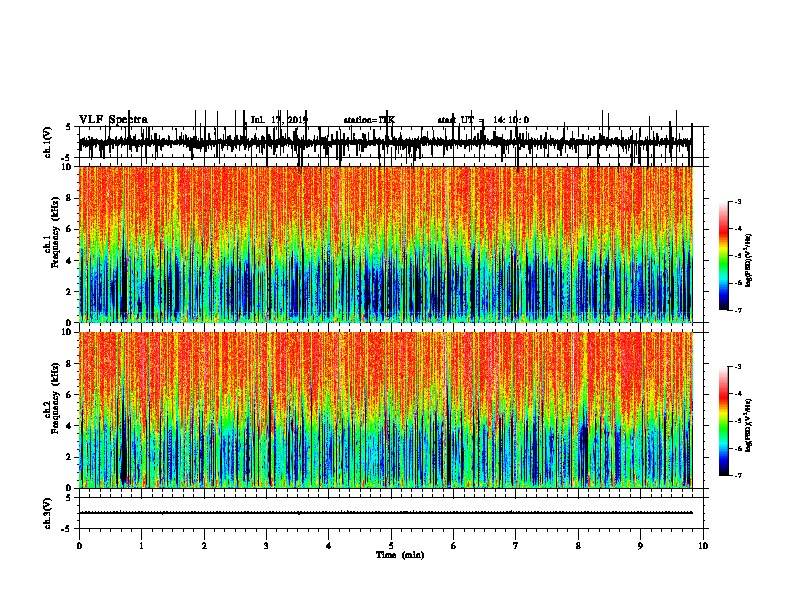Click the time axis tick label '6'
This screenshot has width=792, height=612.
pos(454,546)
